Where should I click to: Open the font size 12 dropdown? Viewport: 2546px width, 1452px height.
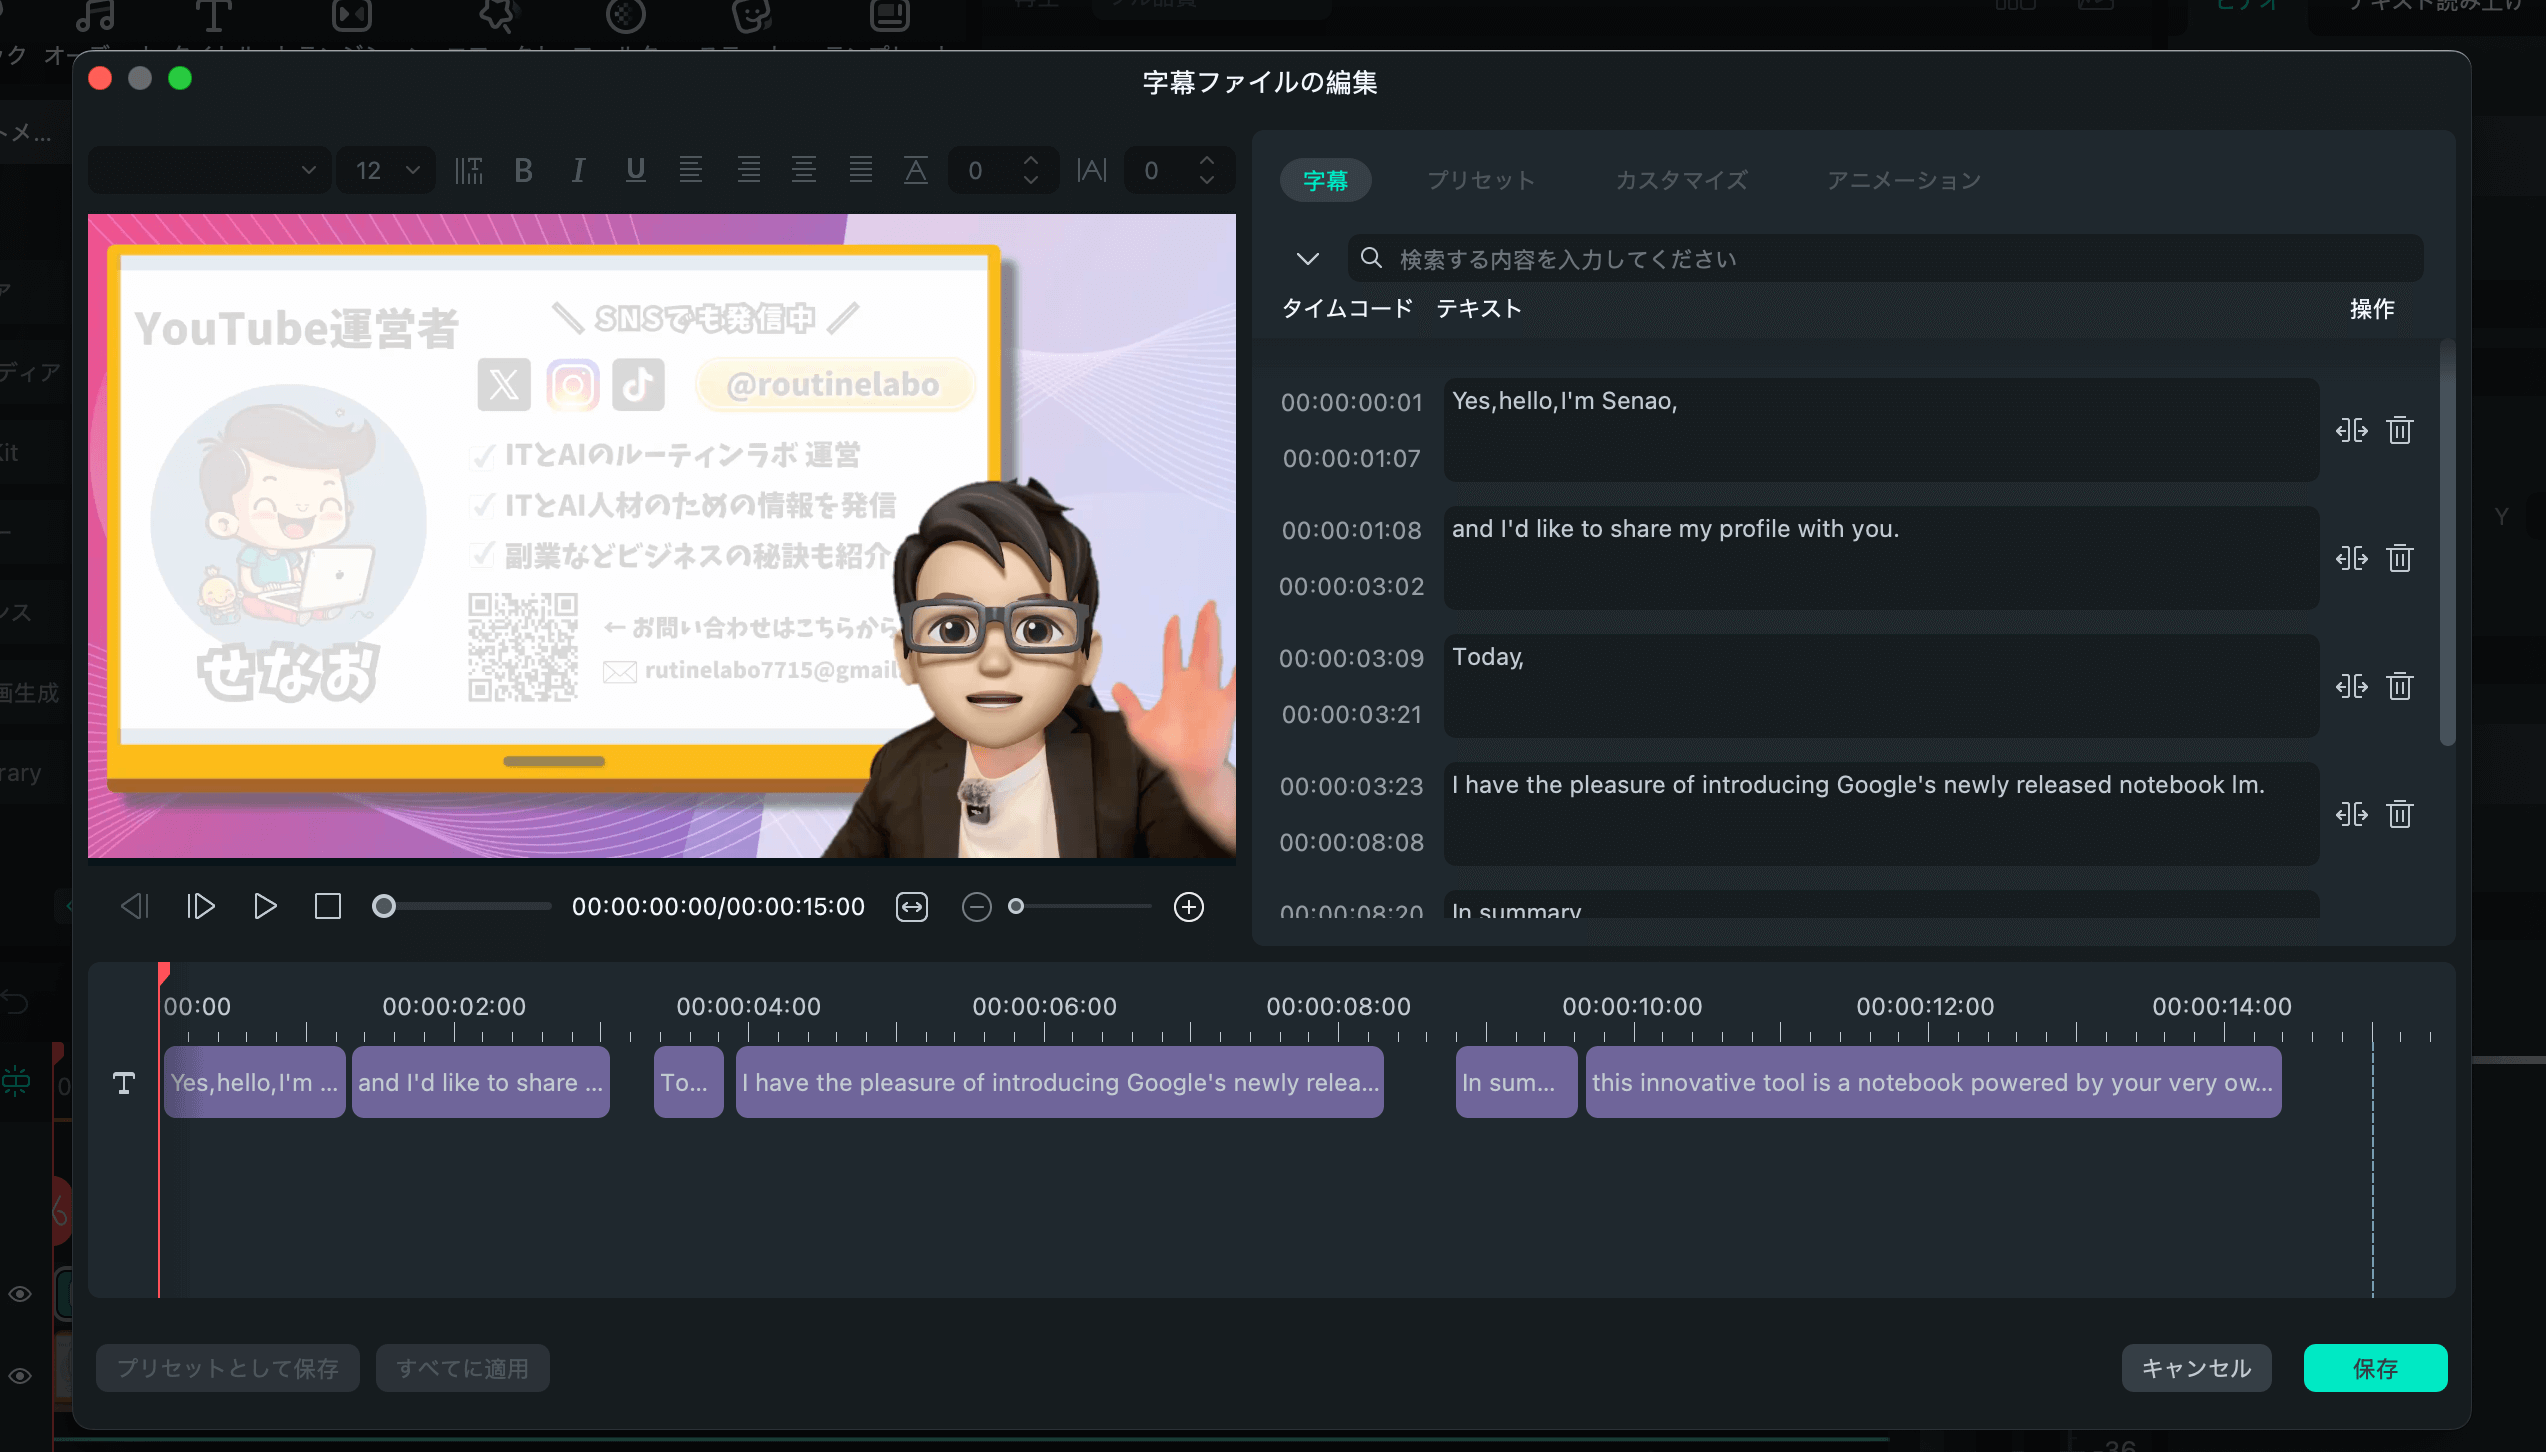coord(386,171)
